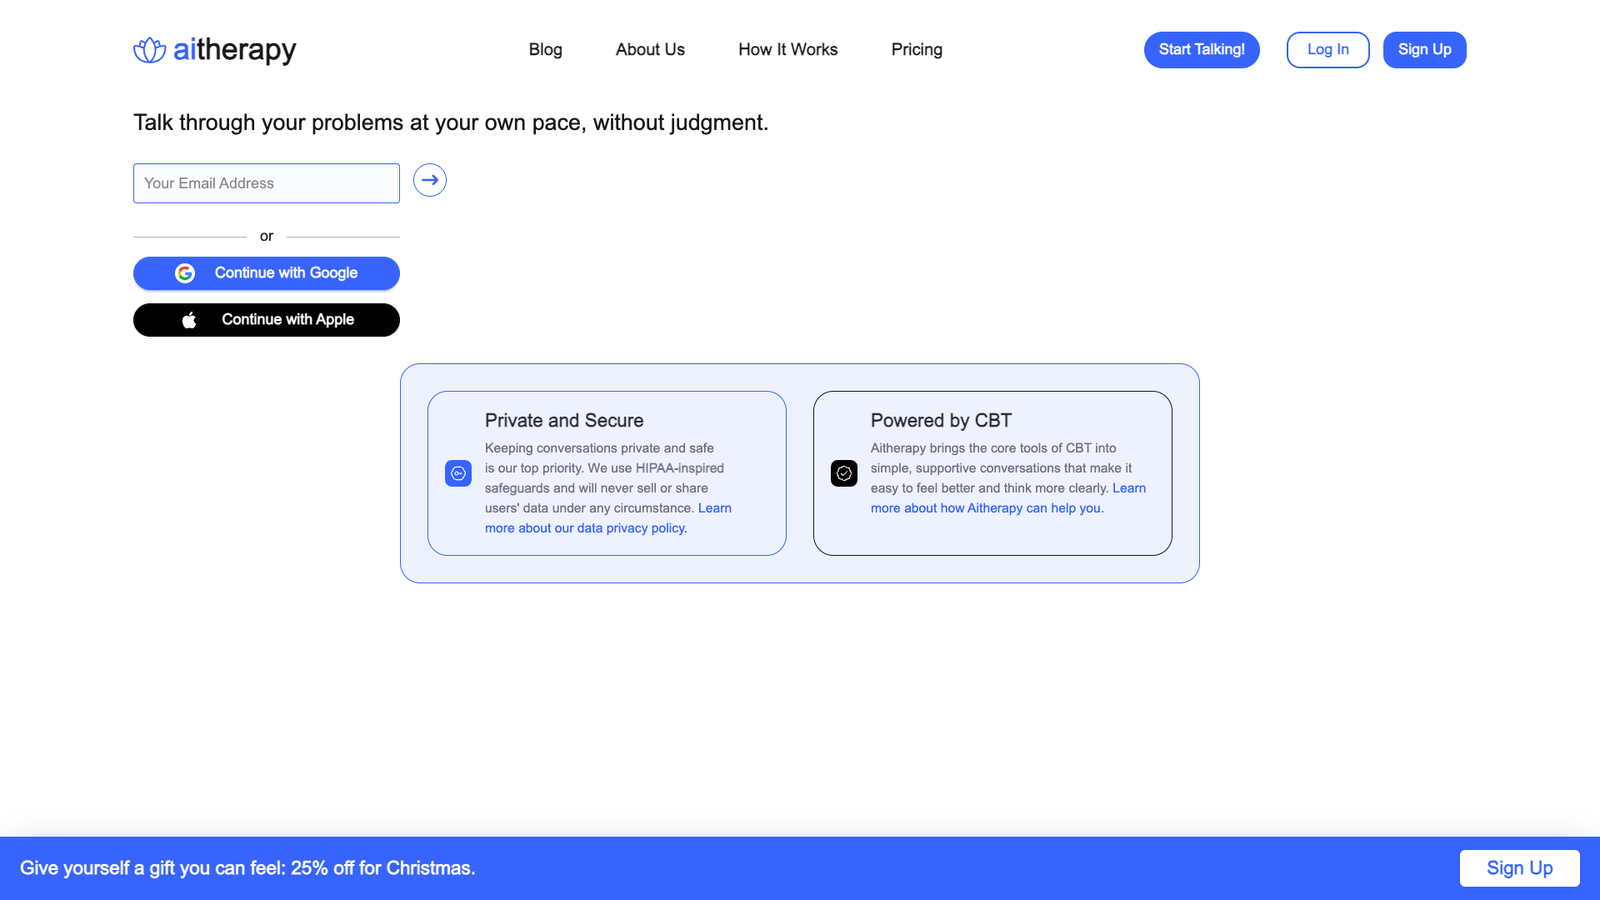Open the Pricing page
This screenshot has height=900, width=1600.
(x=916, y=49)
